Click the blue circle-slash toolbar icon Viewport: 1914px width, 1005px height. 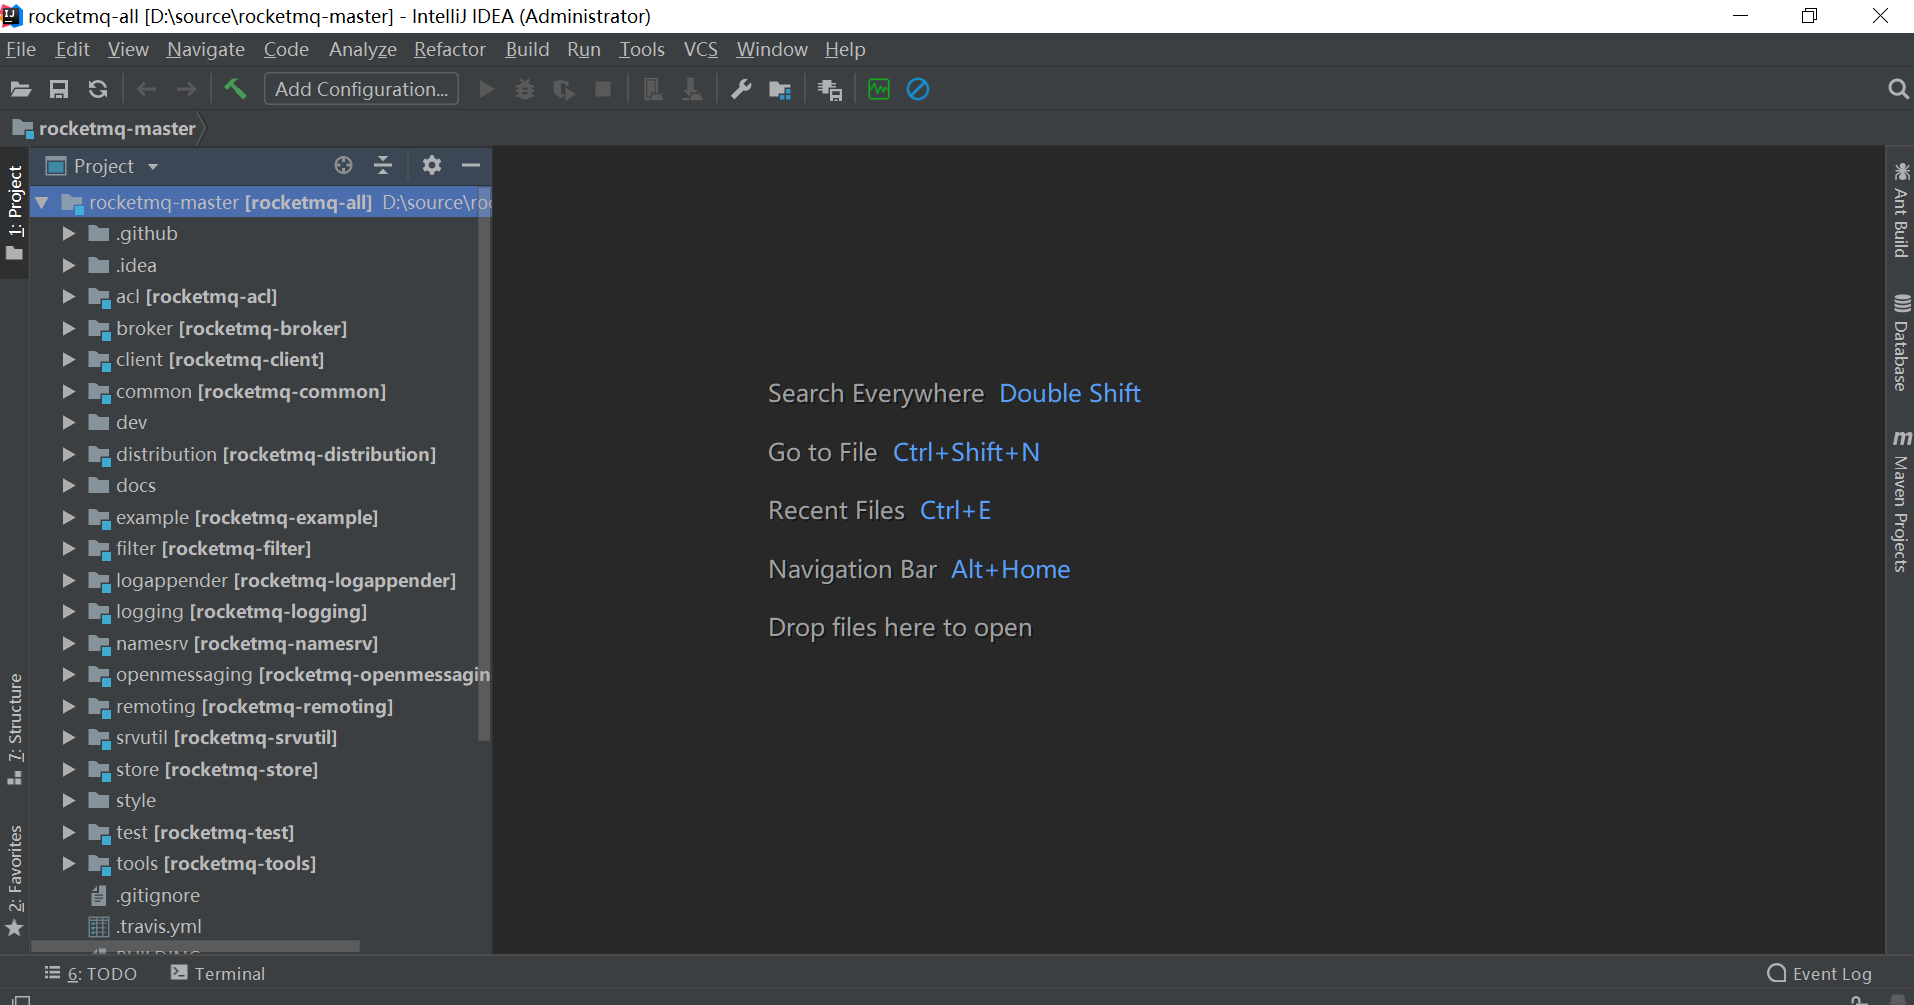click(x=918, y=89)
